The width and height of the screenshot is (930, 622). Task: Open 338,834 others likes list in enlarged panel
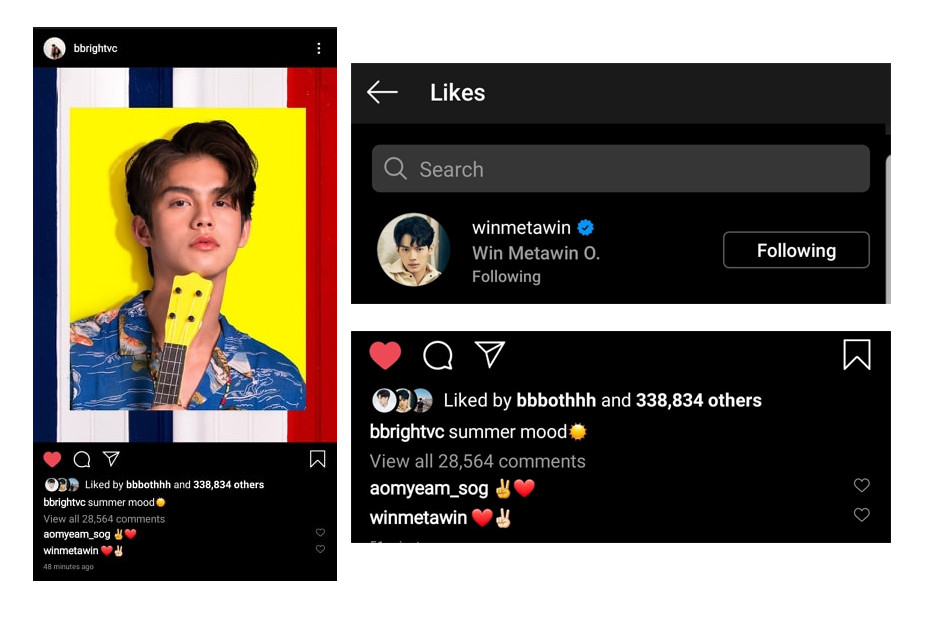[698, 401]
